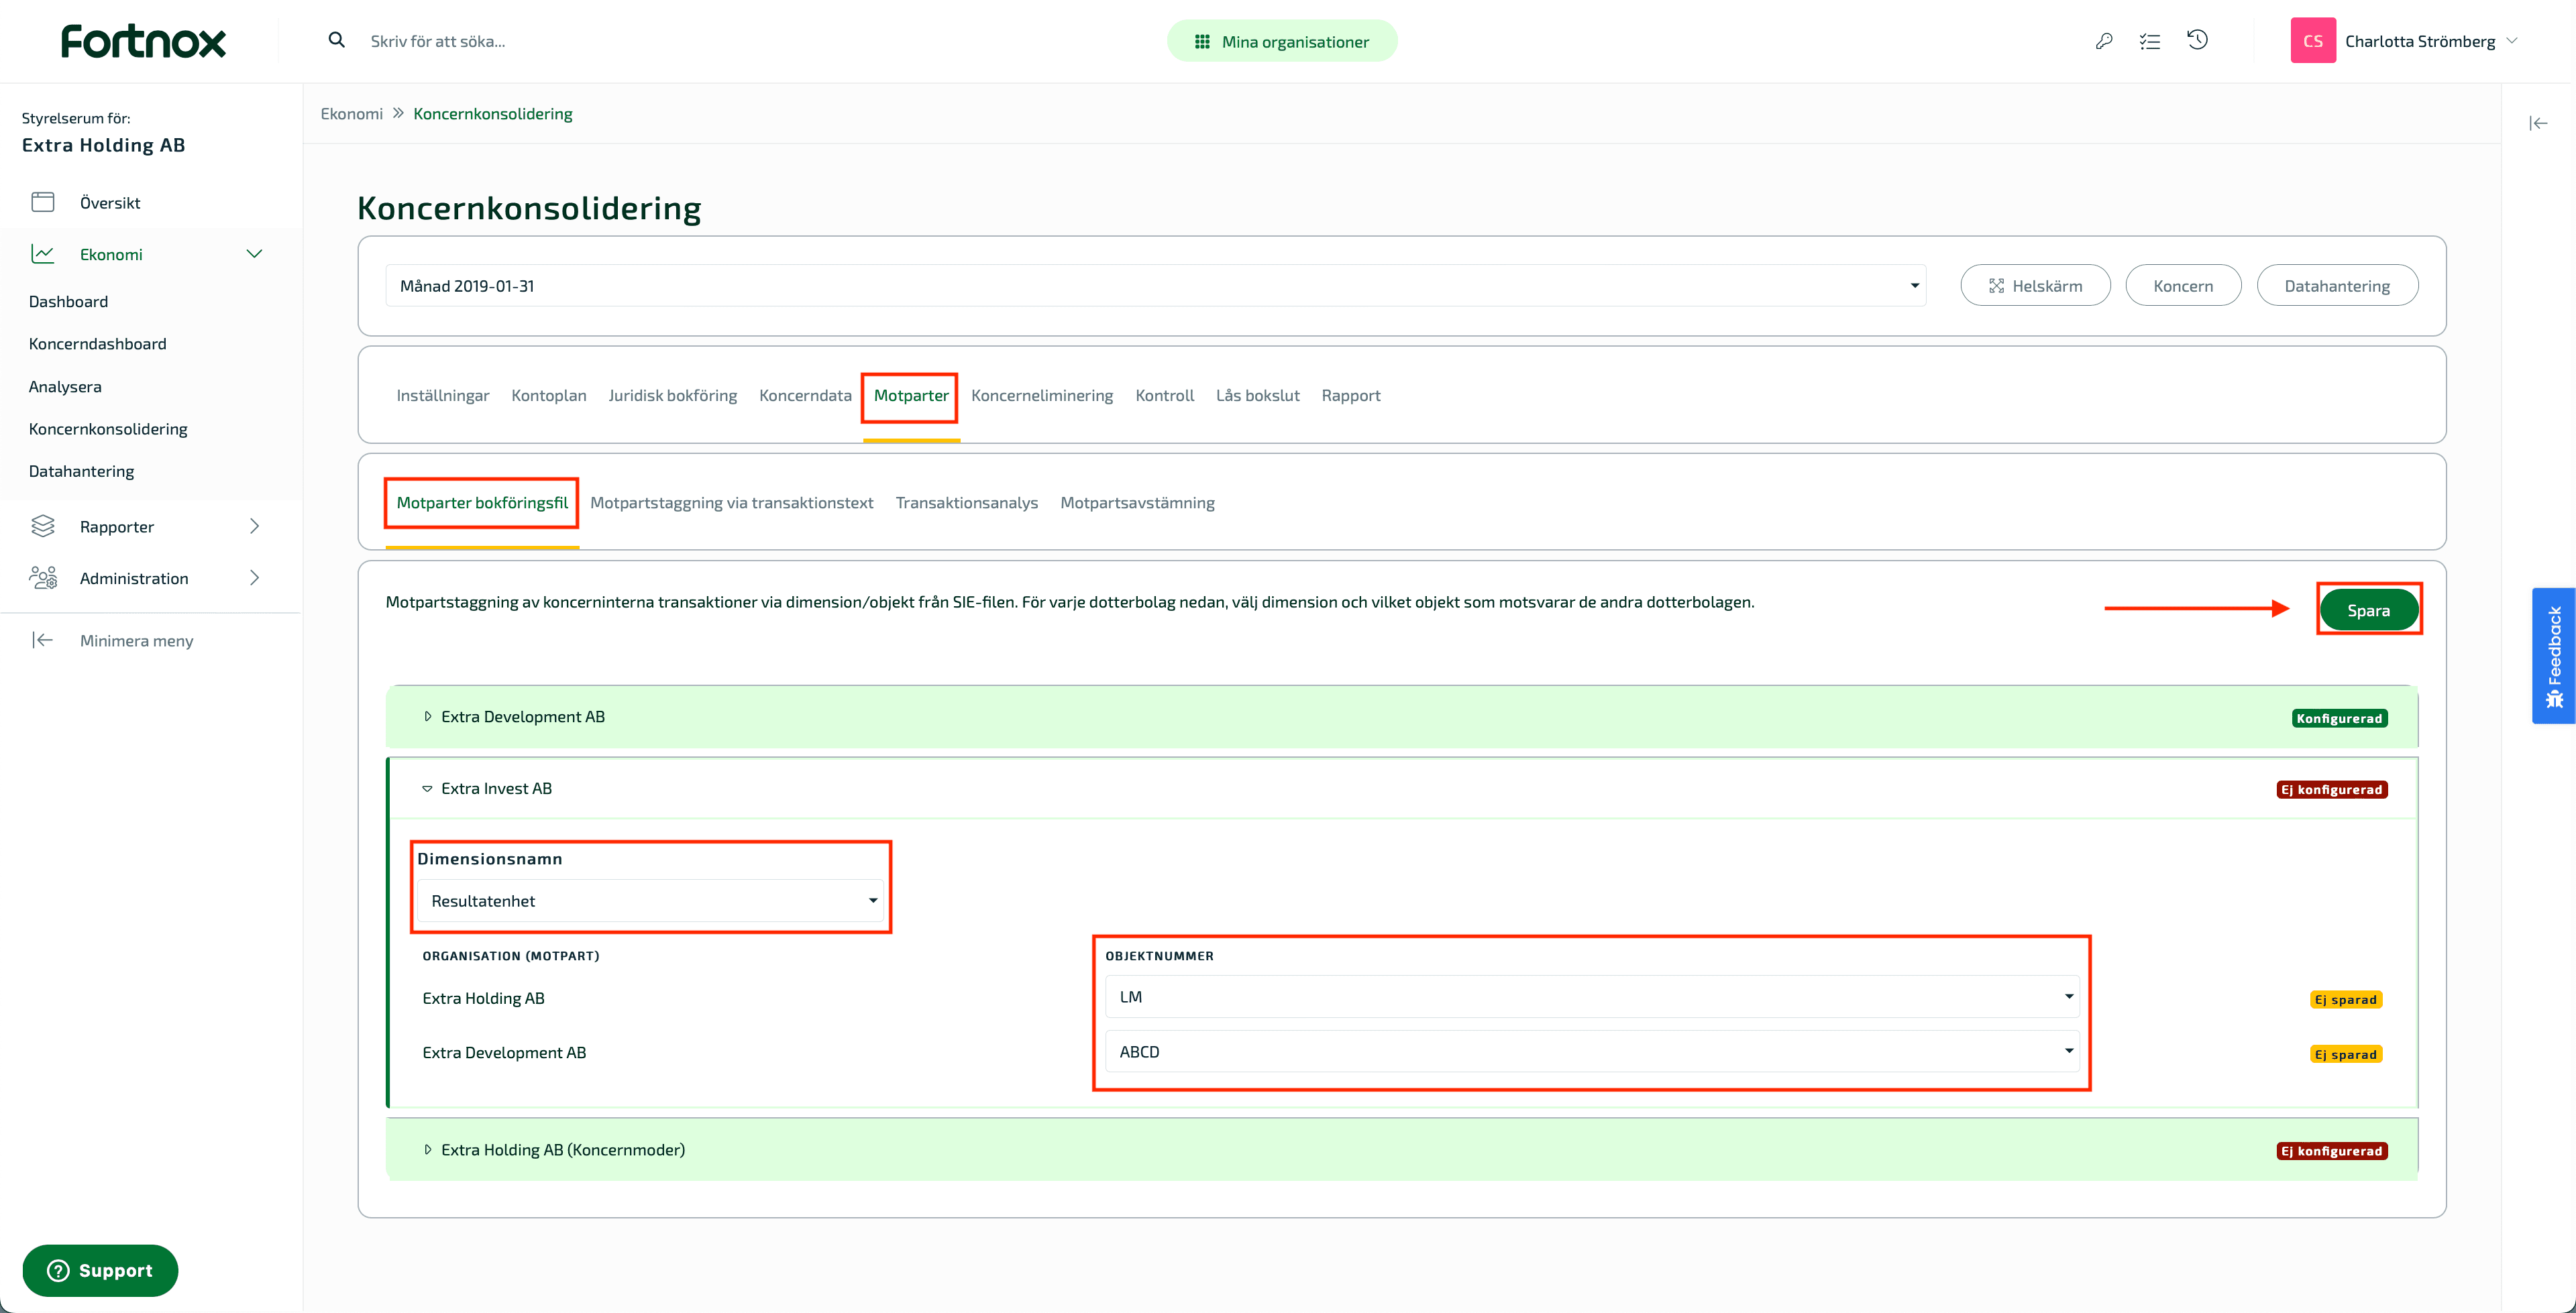Click Minimera meny label
This screenshot has width=2576, height=1313.
coord(136,640)
